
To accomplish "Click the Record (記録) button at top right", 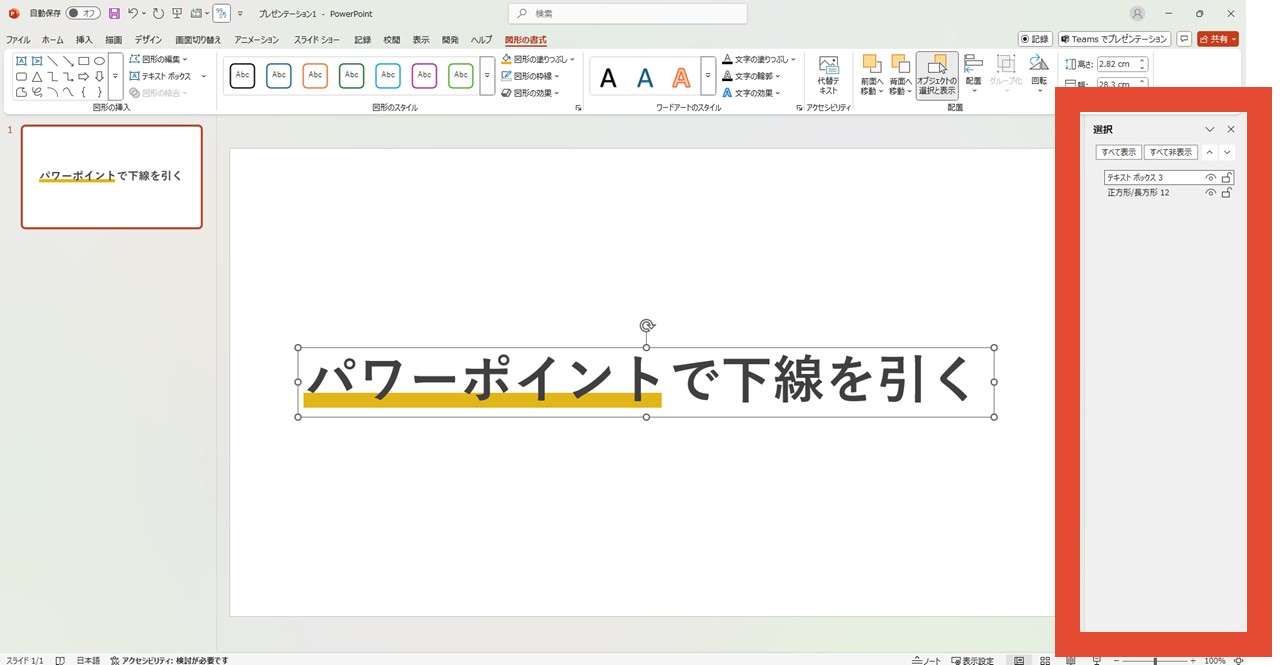I will pos(1035,39).
